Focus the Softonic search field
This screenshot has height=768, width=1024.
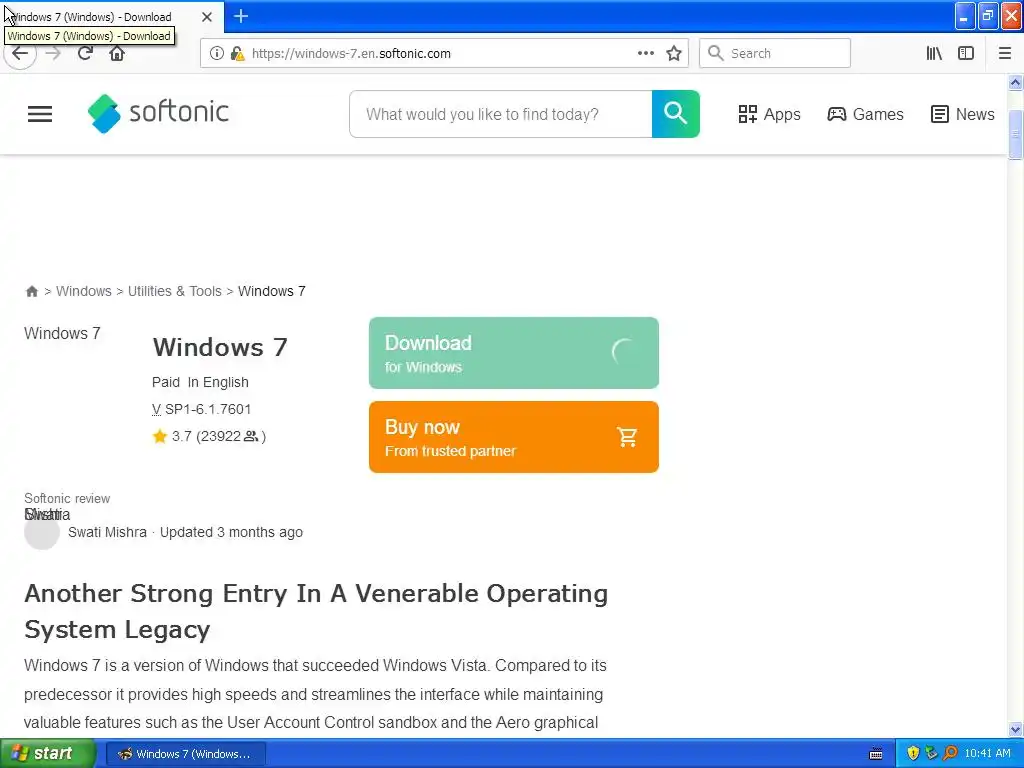point(501,114)
